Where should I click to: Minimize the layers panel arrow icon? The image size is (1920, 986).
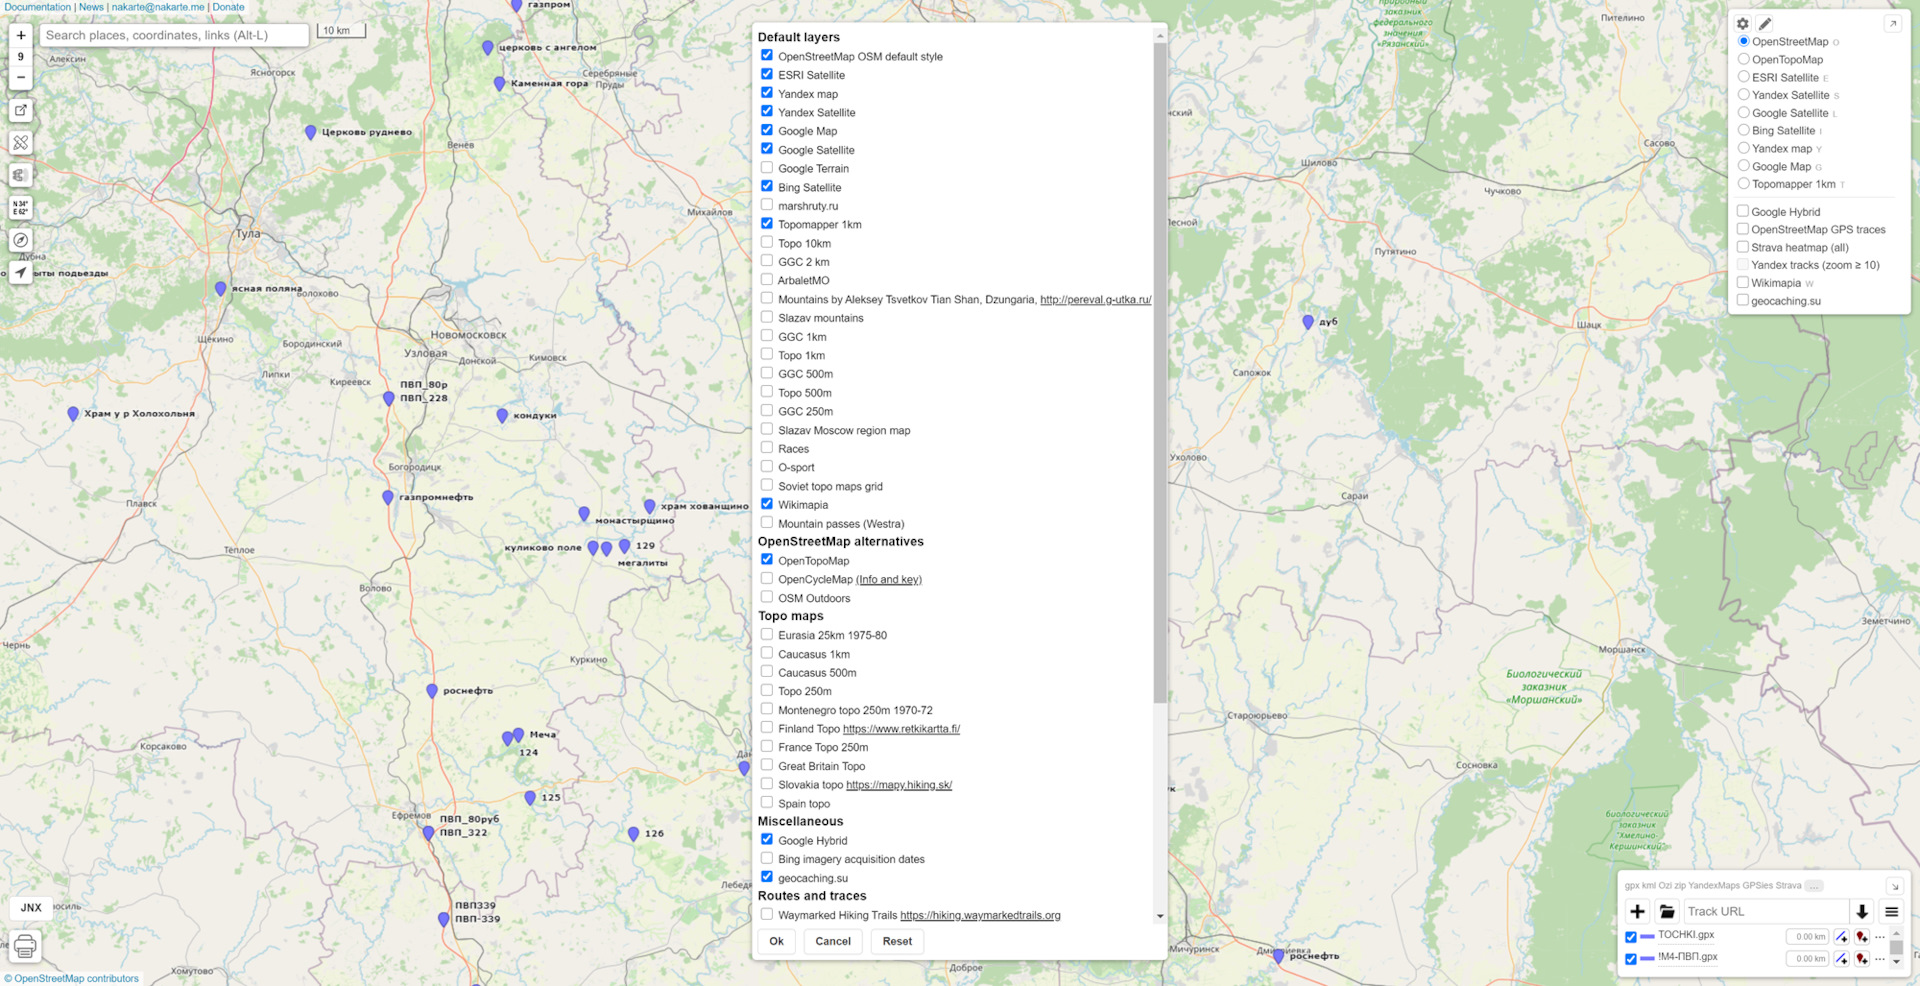click(1892, 23)
